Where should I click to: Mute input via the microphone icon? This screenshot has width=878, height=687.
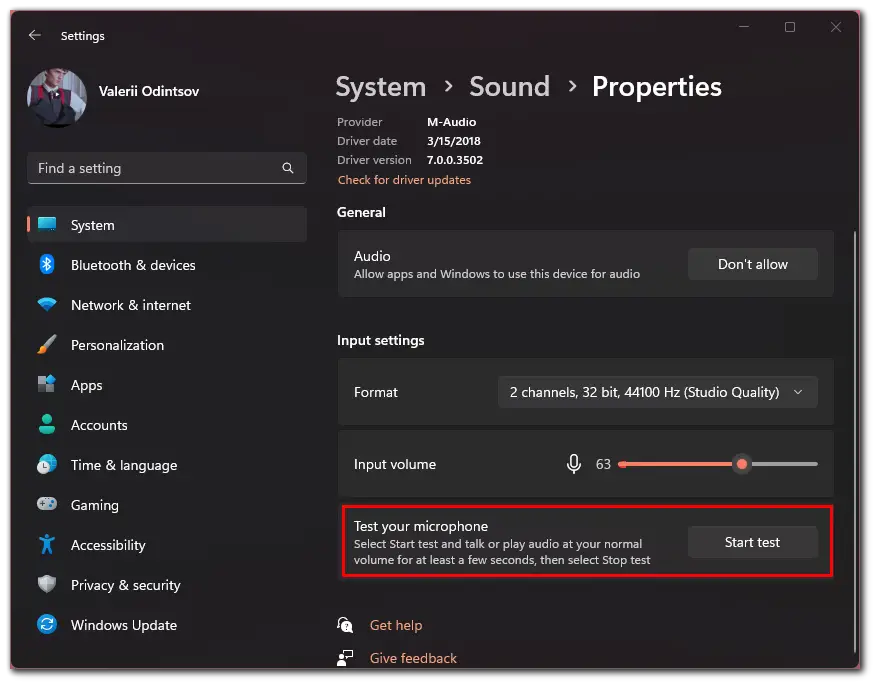[x=573, y=464]
